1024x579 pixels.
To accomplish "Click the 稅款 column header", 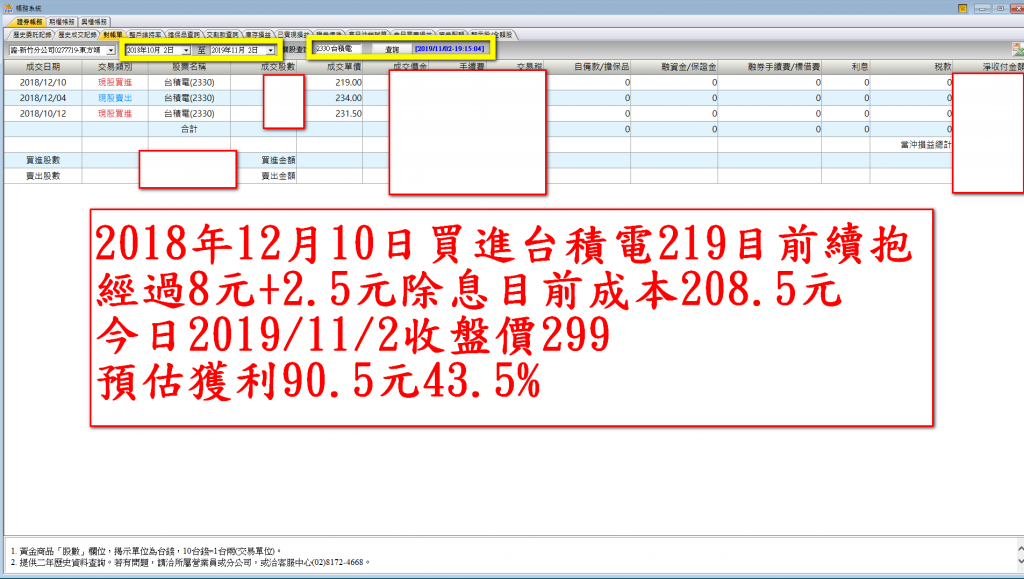I will [x=911, y=67].
